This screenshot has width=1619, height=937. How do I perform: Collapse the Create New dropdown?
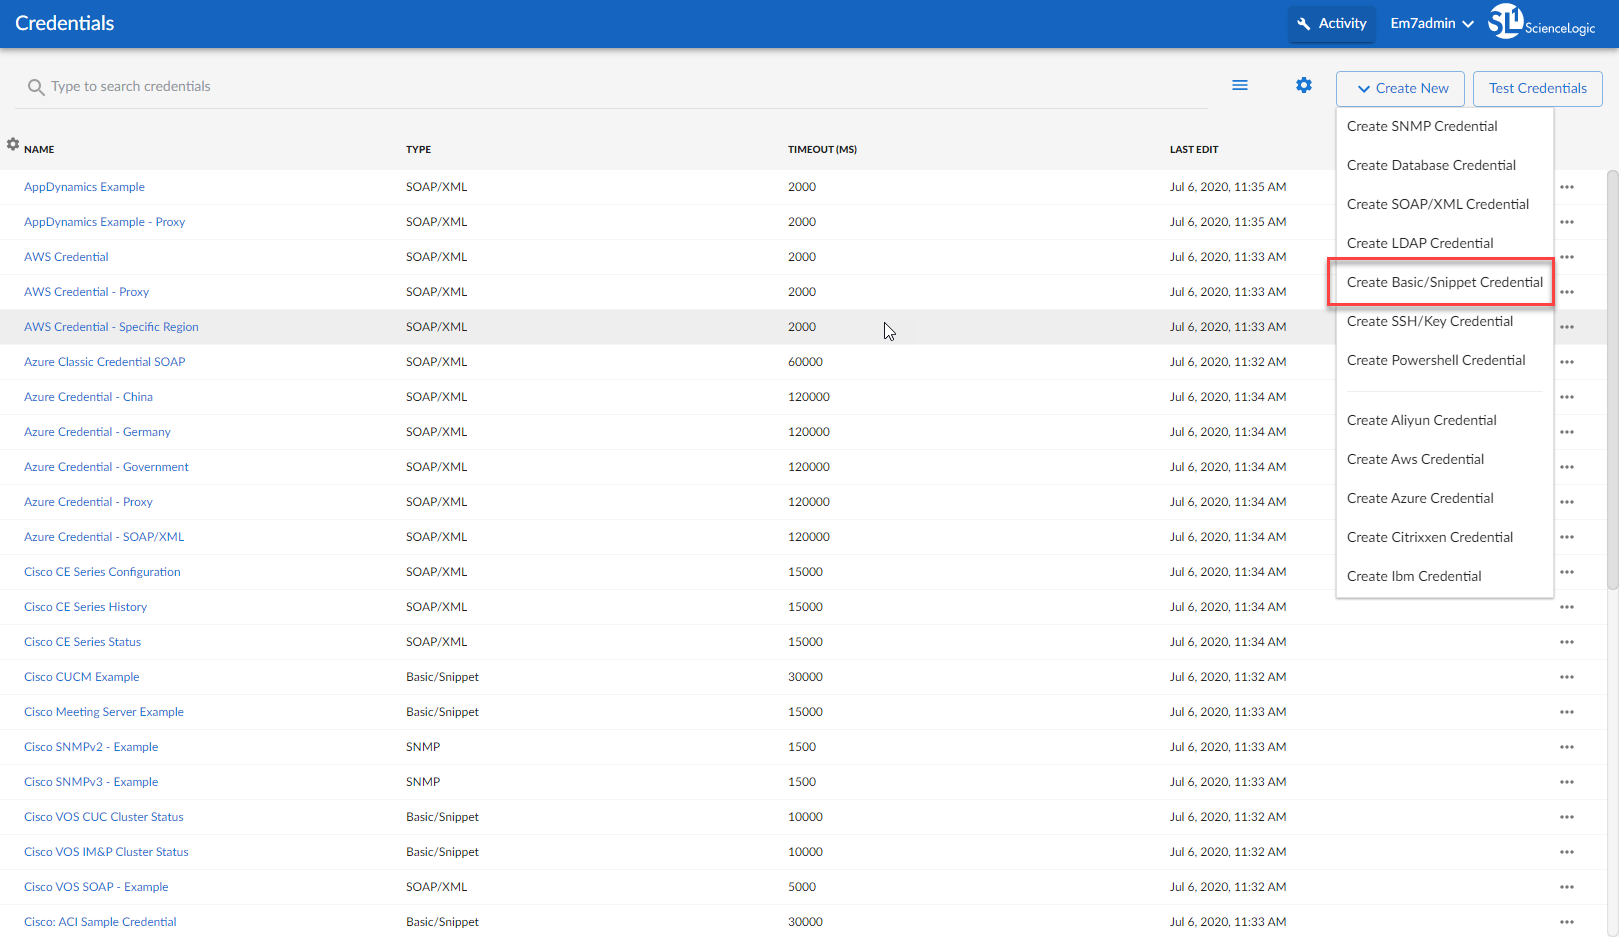click(x=1400, y=88)
